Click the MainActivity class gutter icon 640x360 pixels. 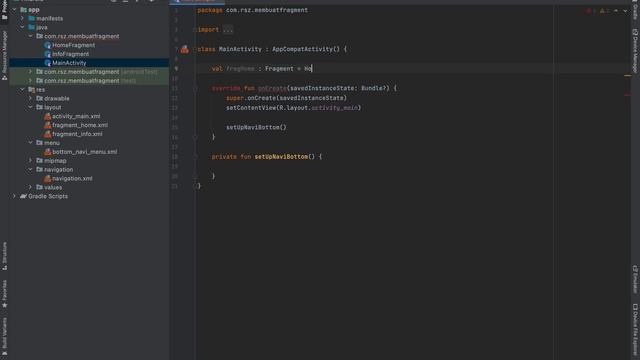pyautogui.click(x=185, y=49)
